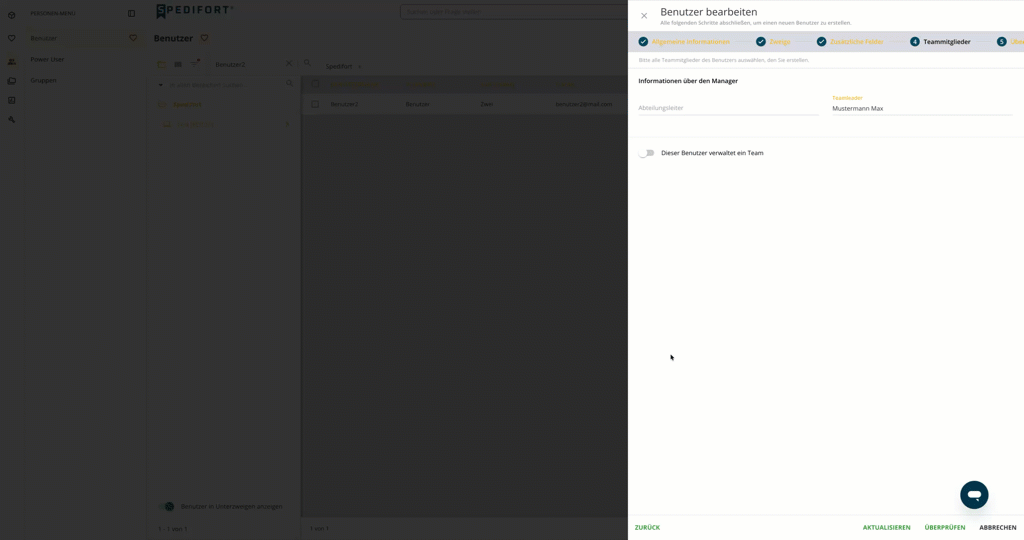Screen dimensions: 1024x540
Task: Click the magnifier in branch search
Action: 289,84
